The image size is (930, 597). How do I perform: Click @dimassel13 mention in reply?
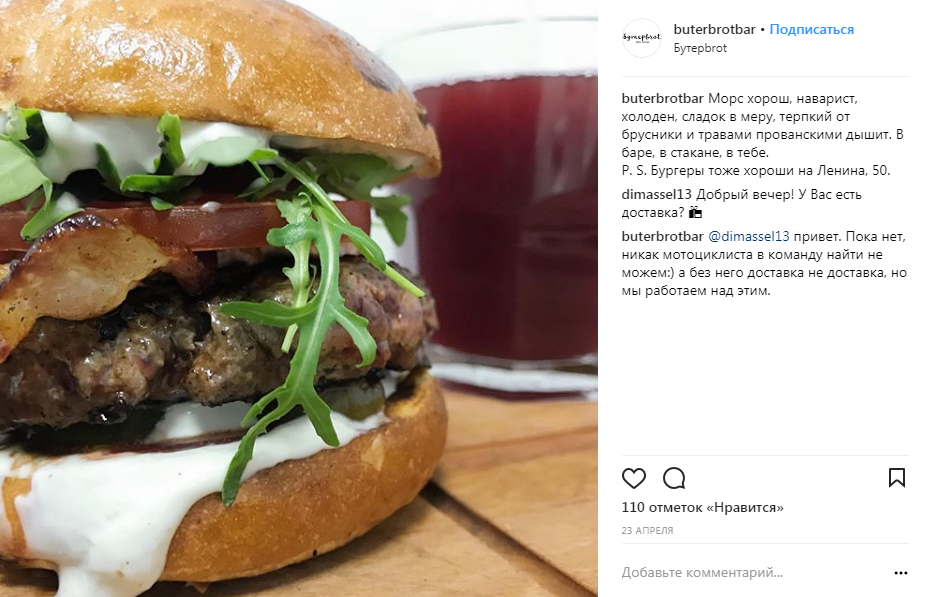click(x=749, y=237)
